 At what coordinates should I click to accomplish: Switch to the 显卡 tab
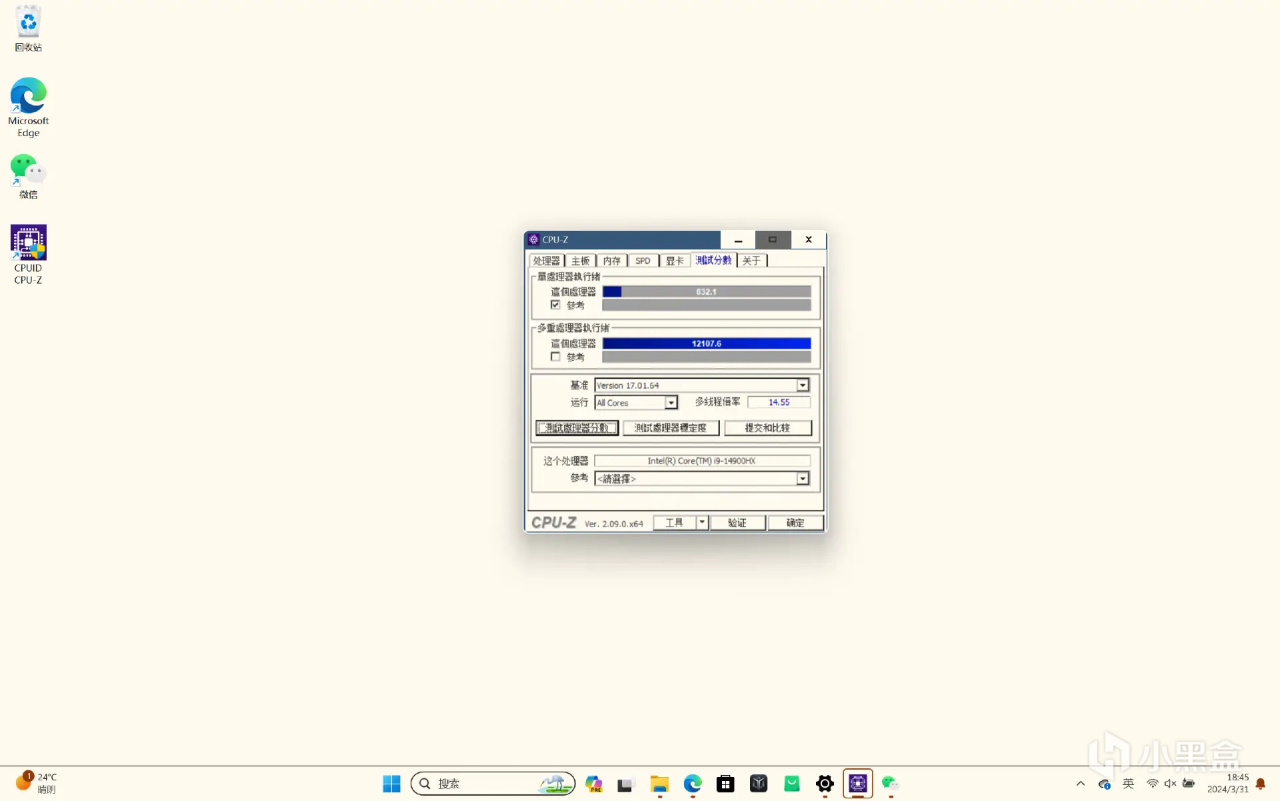point(675,261)
